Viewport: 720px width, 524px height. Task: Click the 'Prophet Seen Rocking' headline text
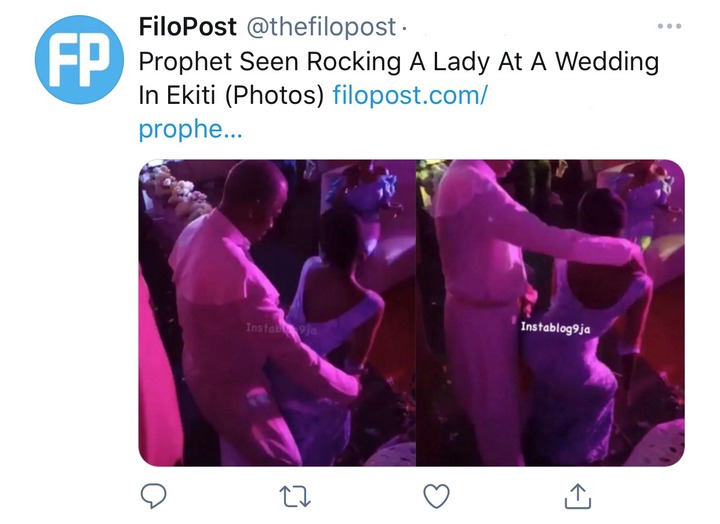point(270,62)
